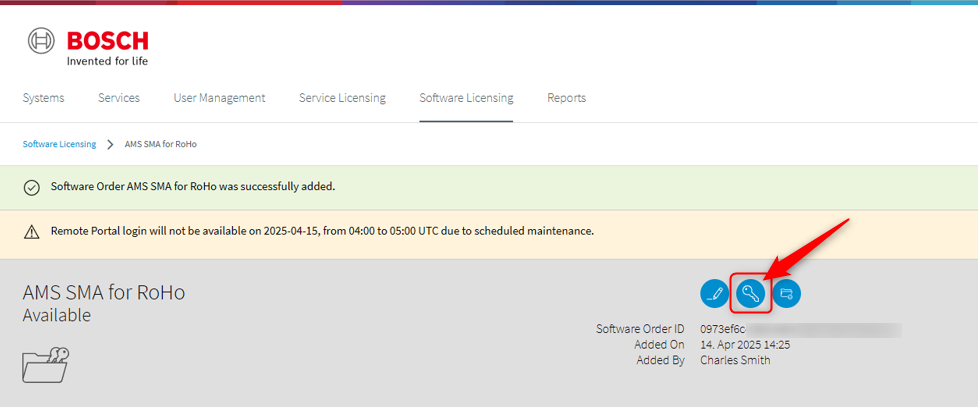Follow the Software Licensing breadcrumb link
The height and width of the screenshot is (407, 978).
tap(59, 144)
